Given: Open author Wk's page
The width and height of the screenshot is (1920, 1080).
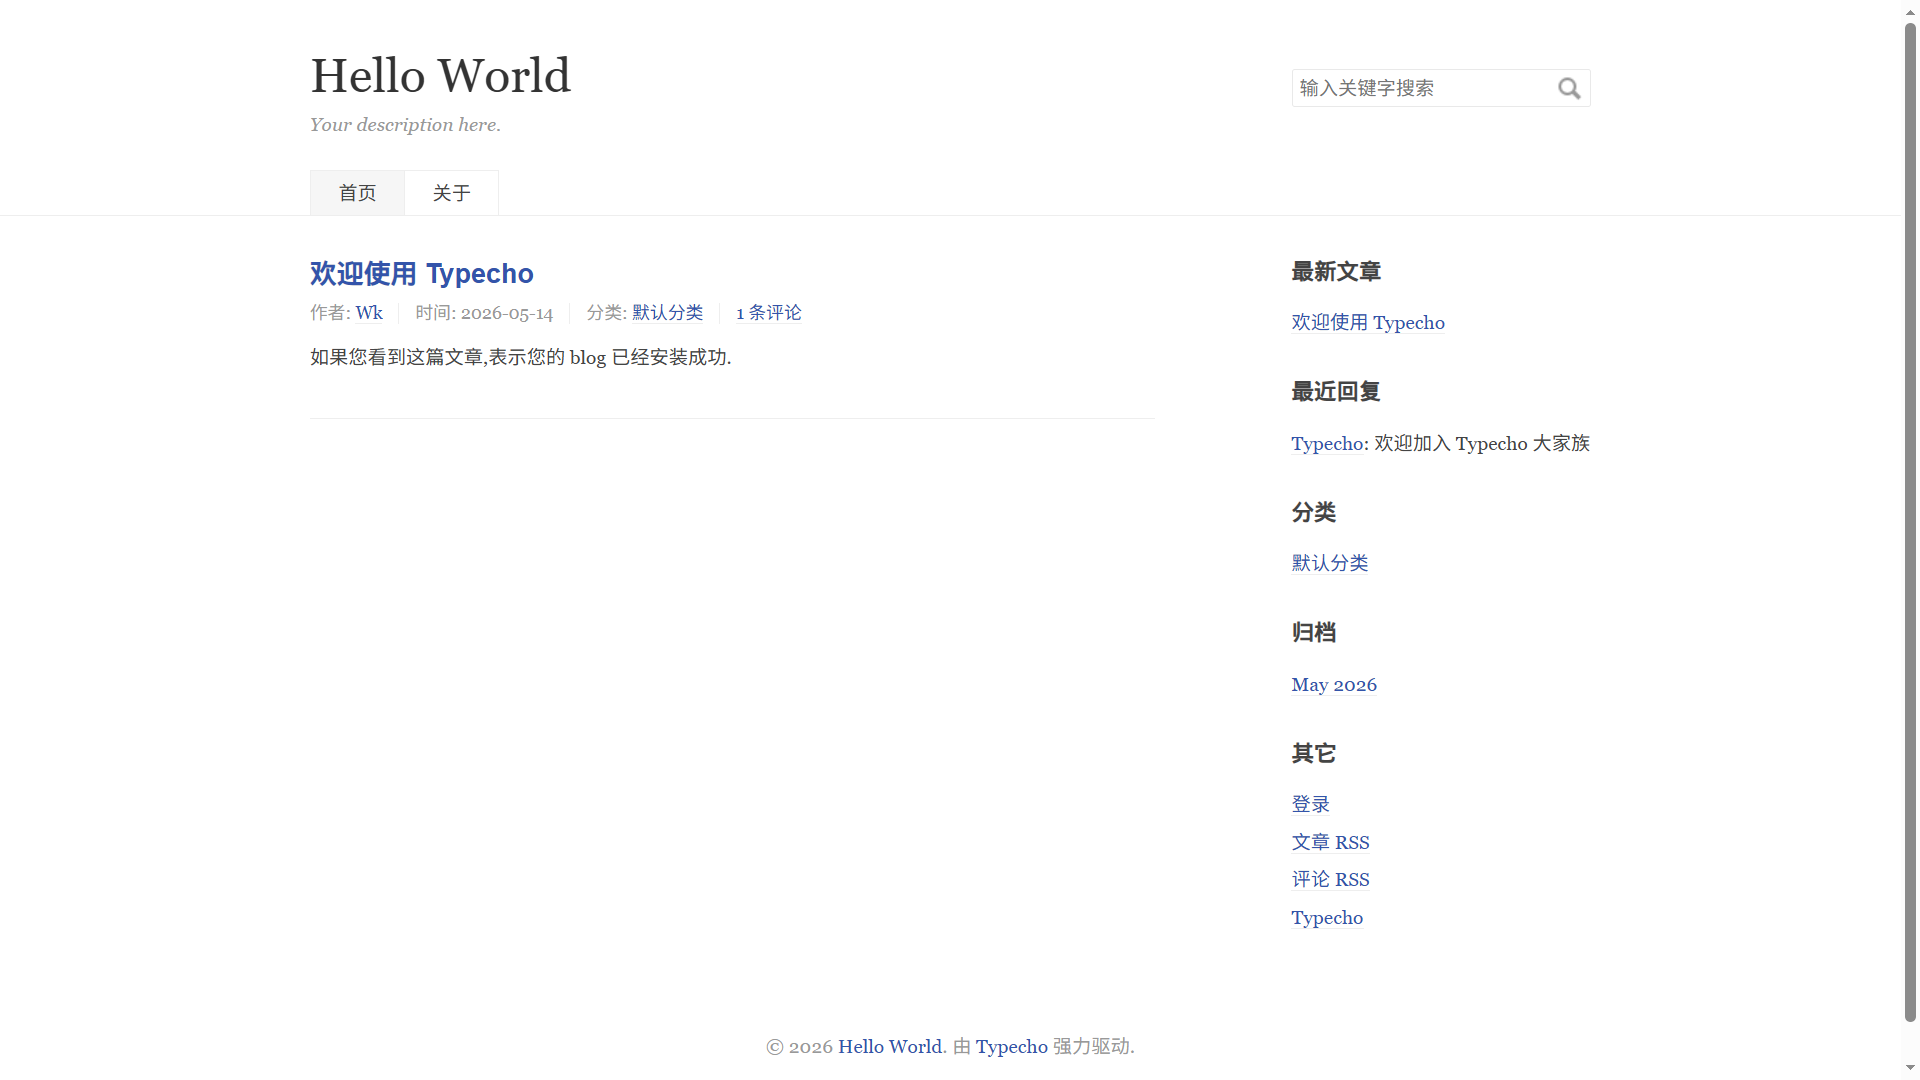Looking at the screenshot, I should coord(369,313).
